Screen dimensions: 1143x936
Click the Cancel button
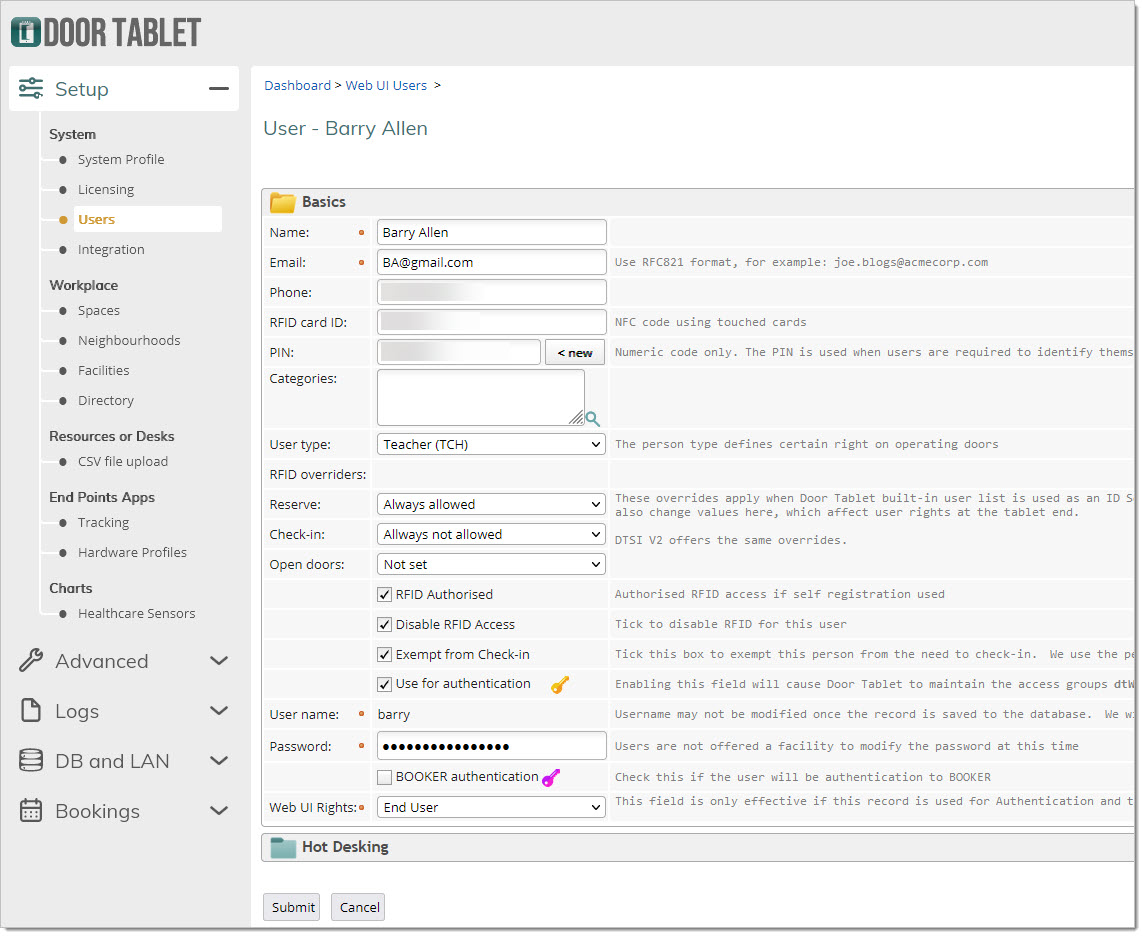359,908
